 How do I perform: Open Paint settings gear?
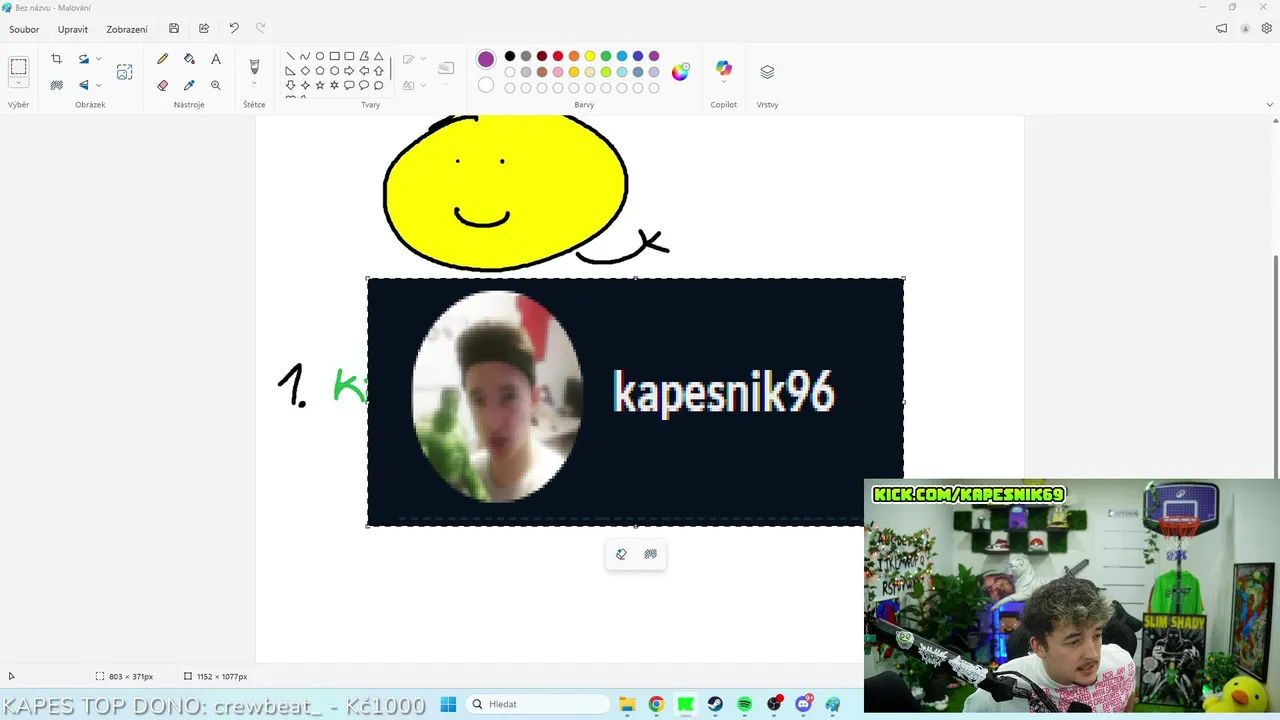(1266, 29)
